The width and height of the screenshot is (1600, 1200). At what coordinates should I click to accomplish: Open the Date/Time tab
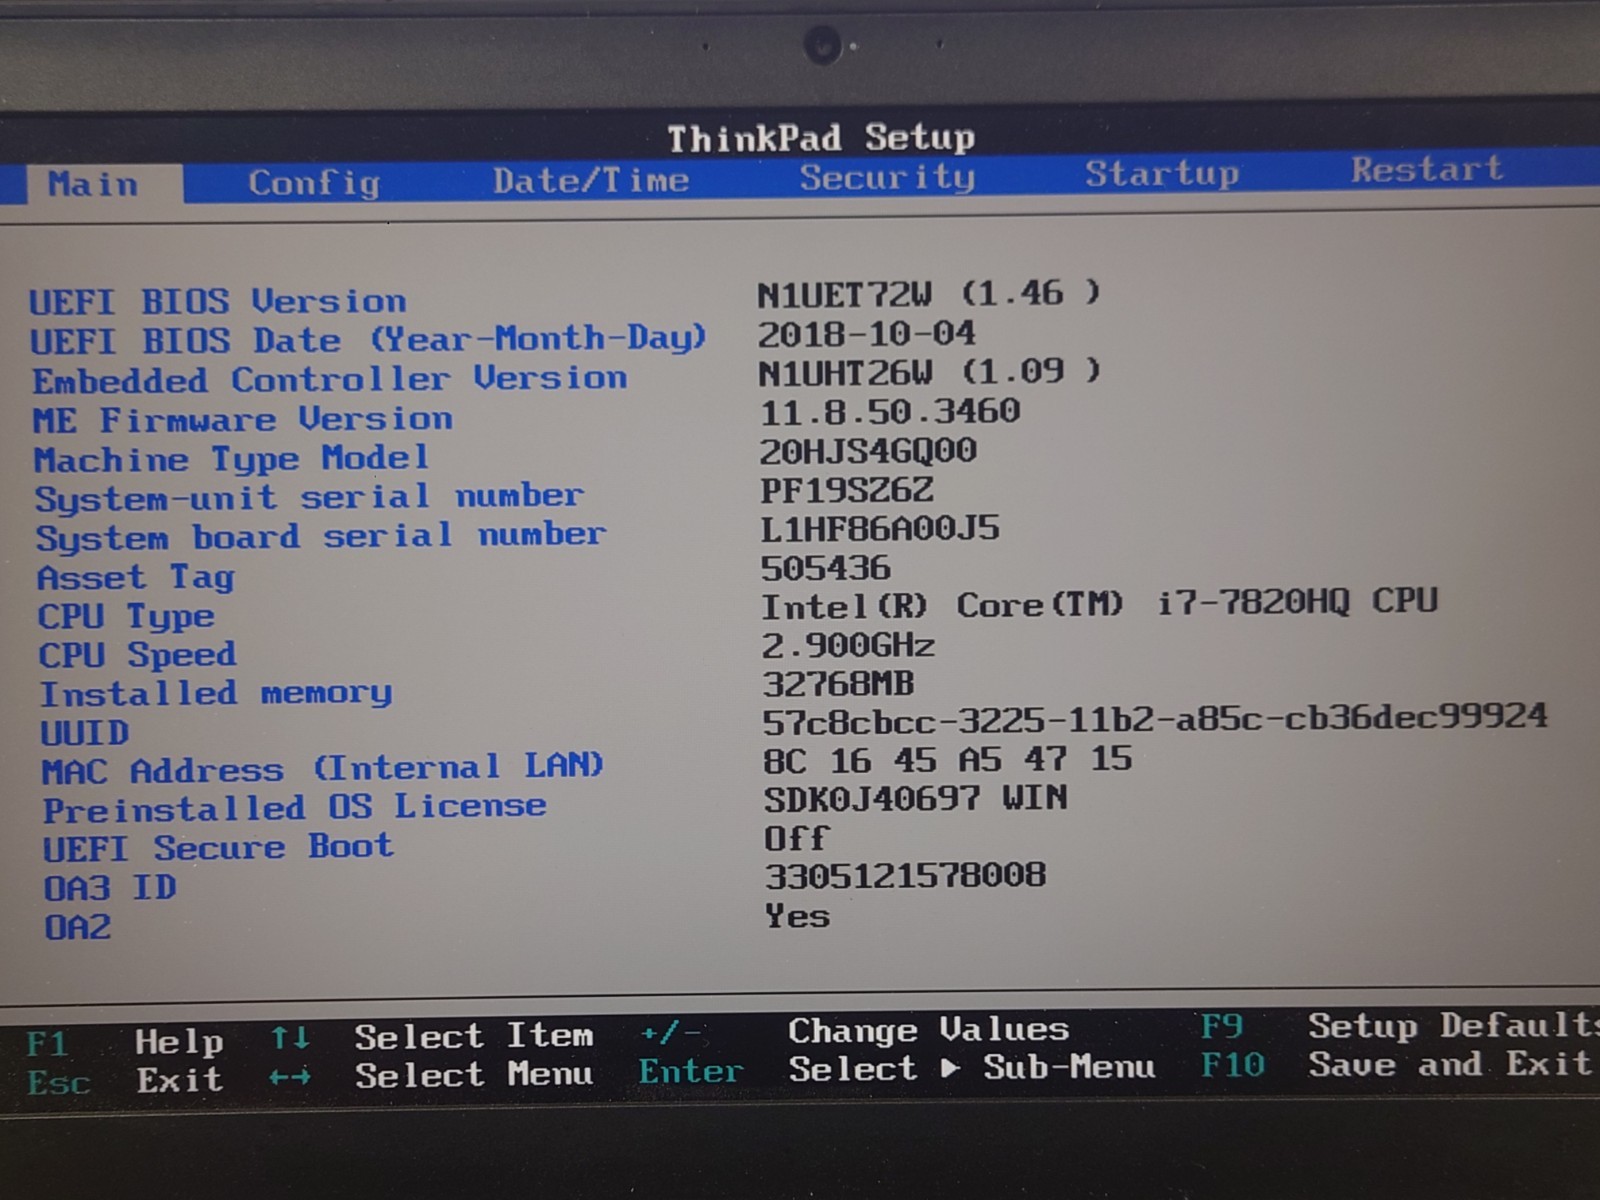[590, 180]
